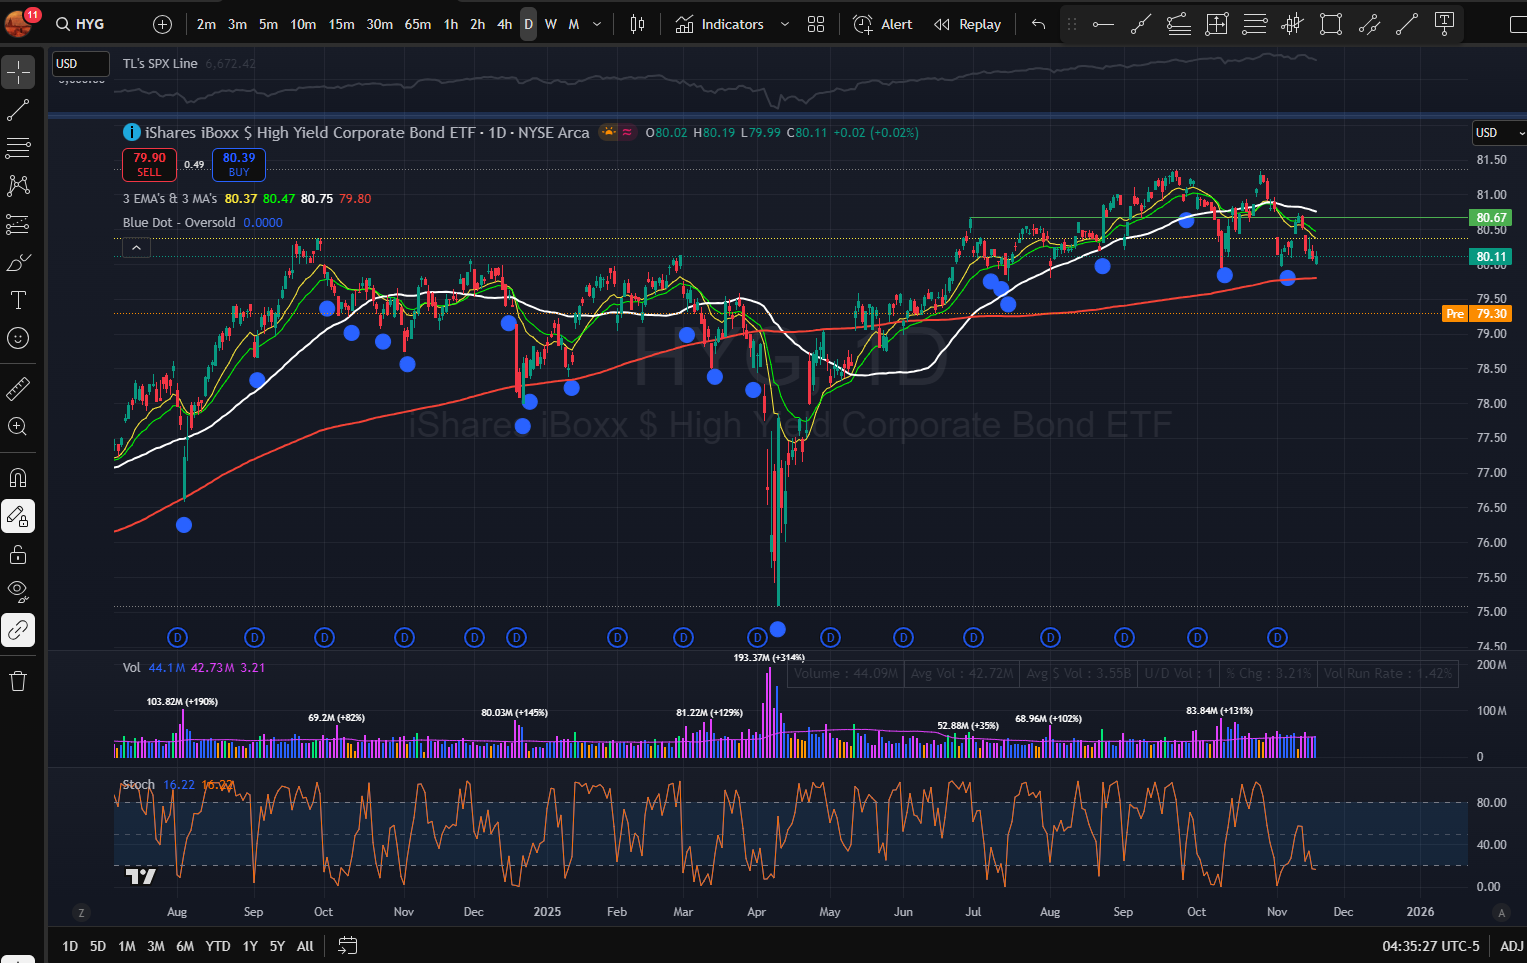The image size is (1527, 963).
Task: Select the crosshair cursor tool in left sidebar
Action: point(18,72)
